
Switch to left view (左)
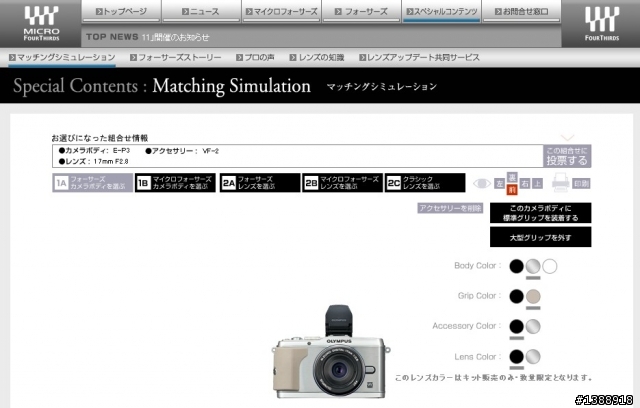tap(500, 184)
